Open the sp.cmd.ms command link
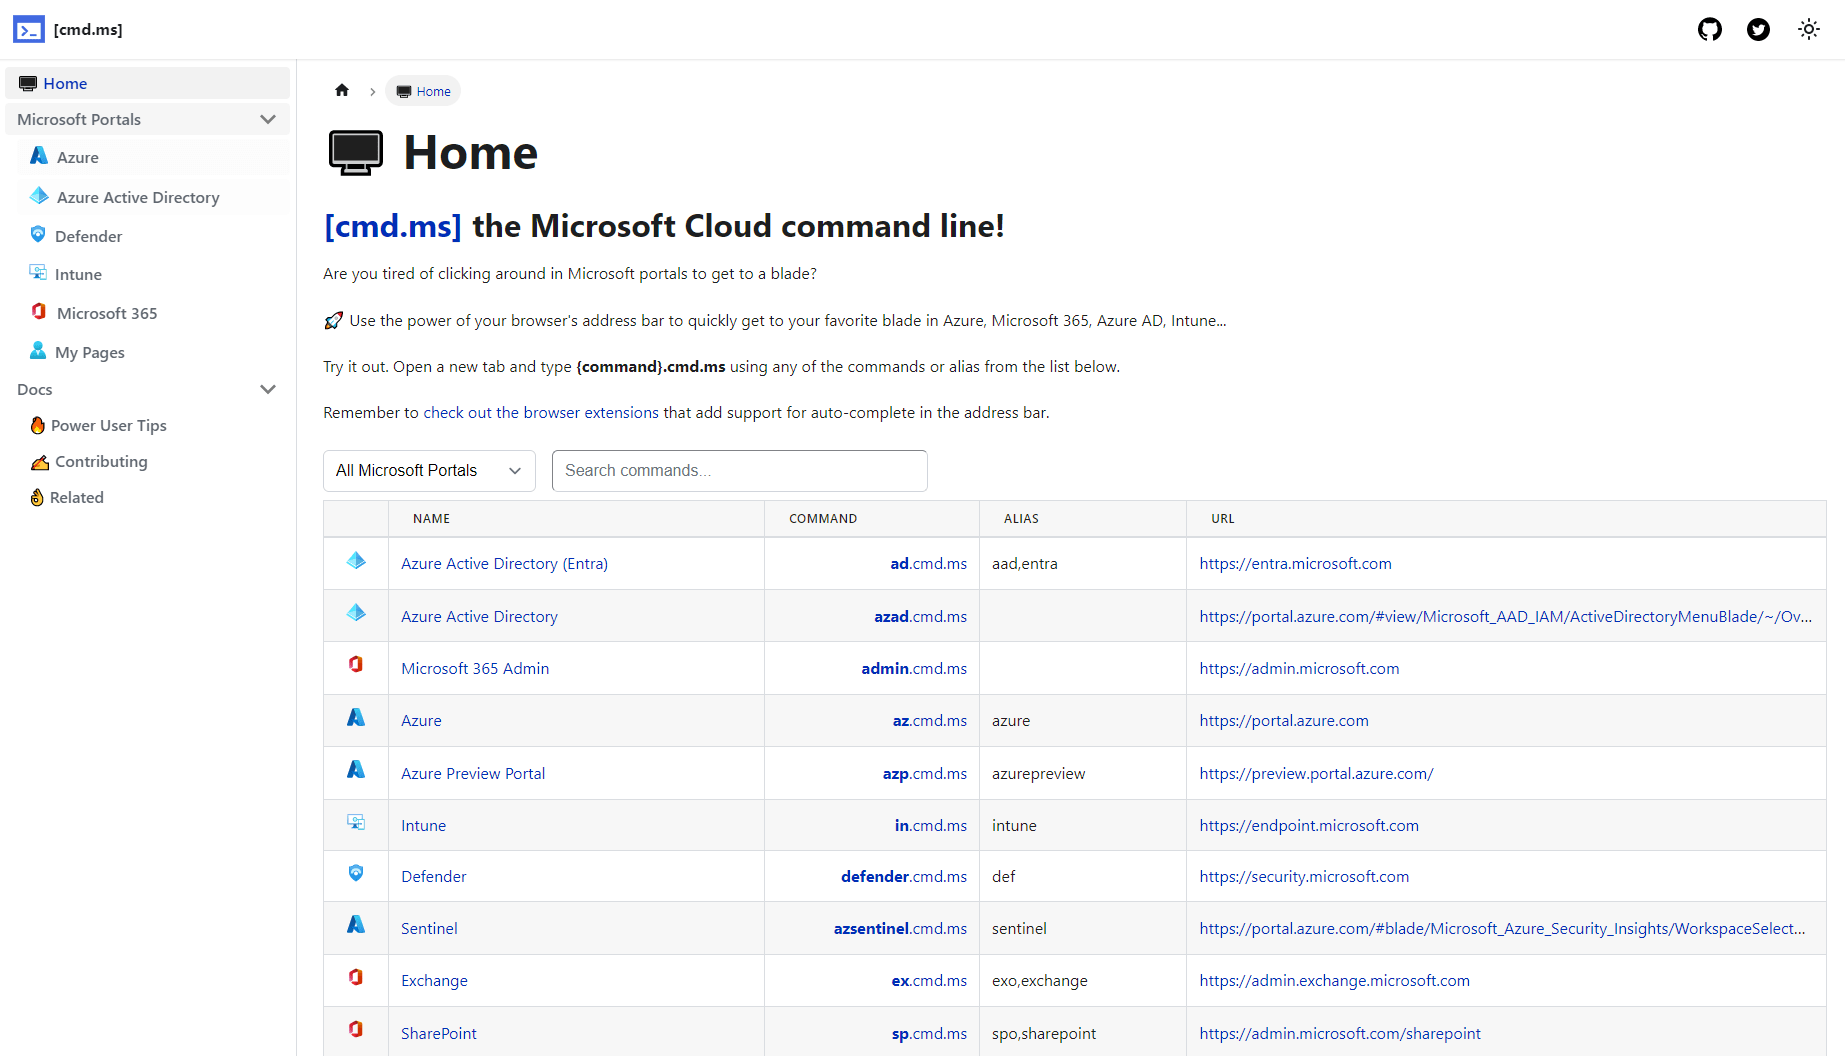1845x1056 pixels. tap(929, 1034)
